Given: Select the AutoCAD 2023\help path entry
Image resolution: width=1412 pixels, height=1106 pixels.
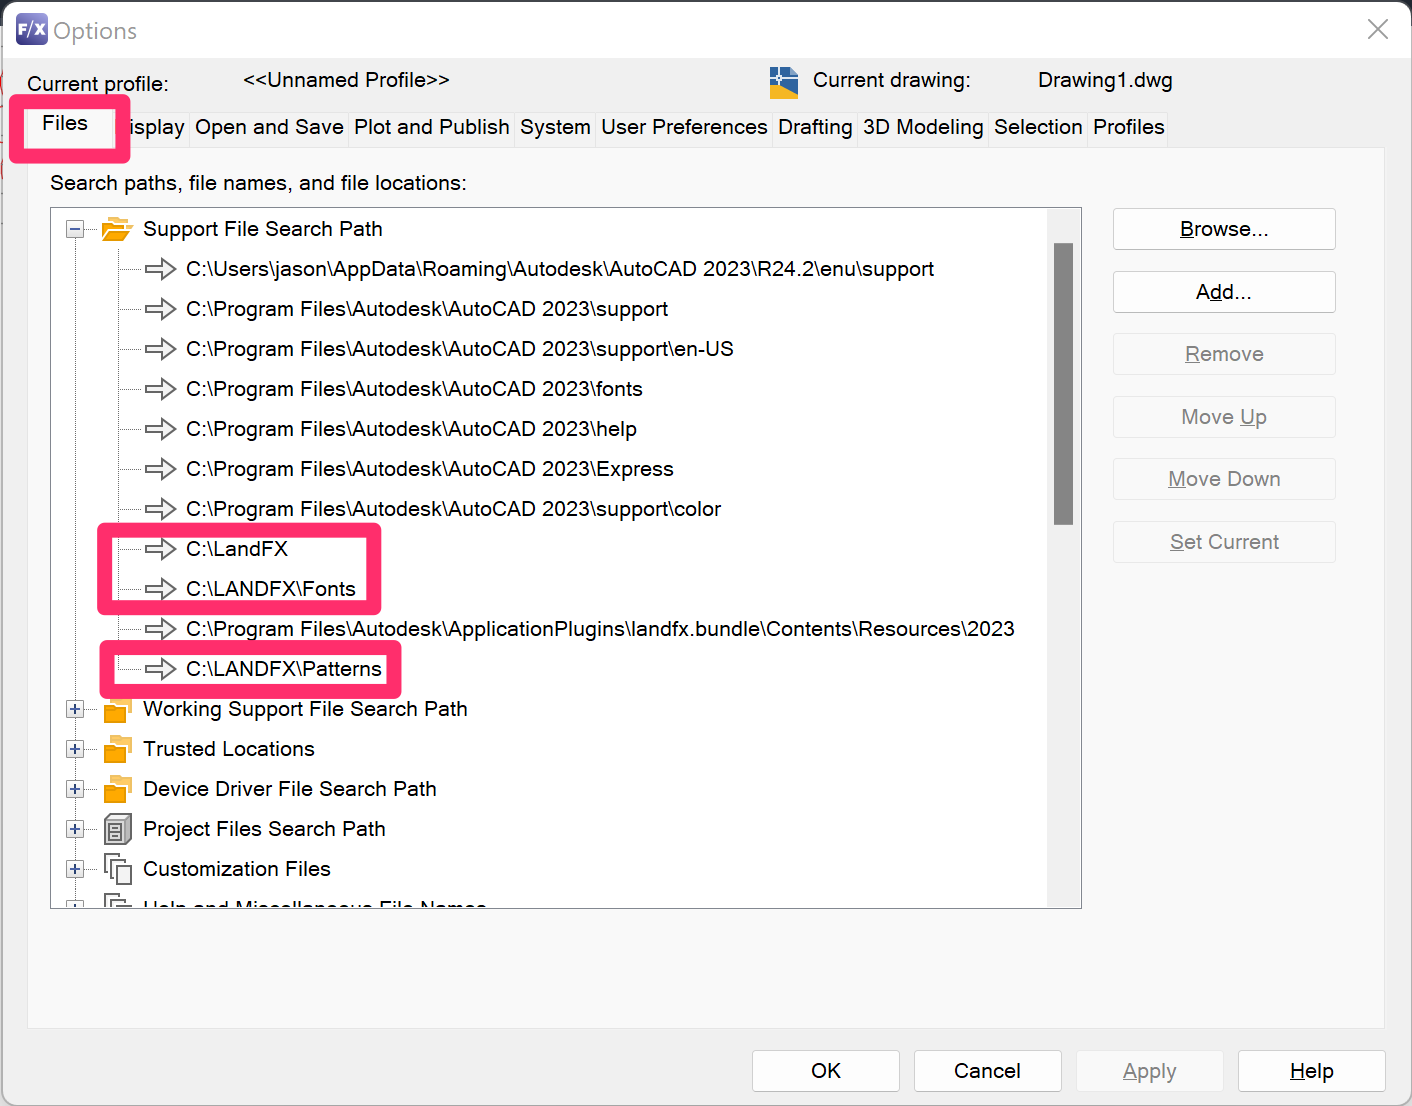Looking at the screenshot, I should (x=411, y=429).
